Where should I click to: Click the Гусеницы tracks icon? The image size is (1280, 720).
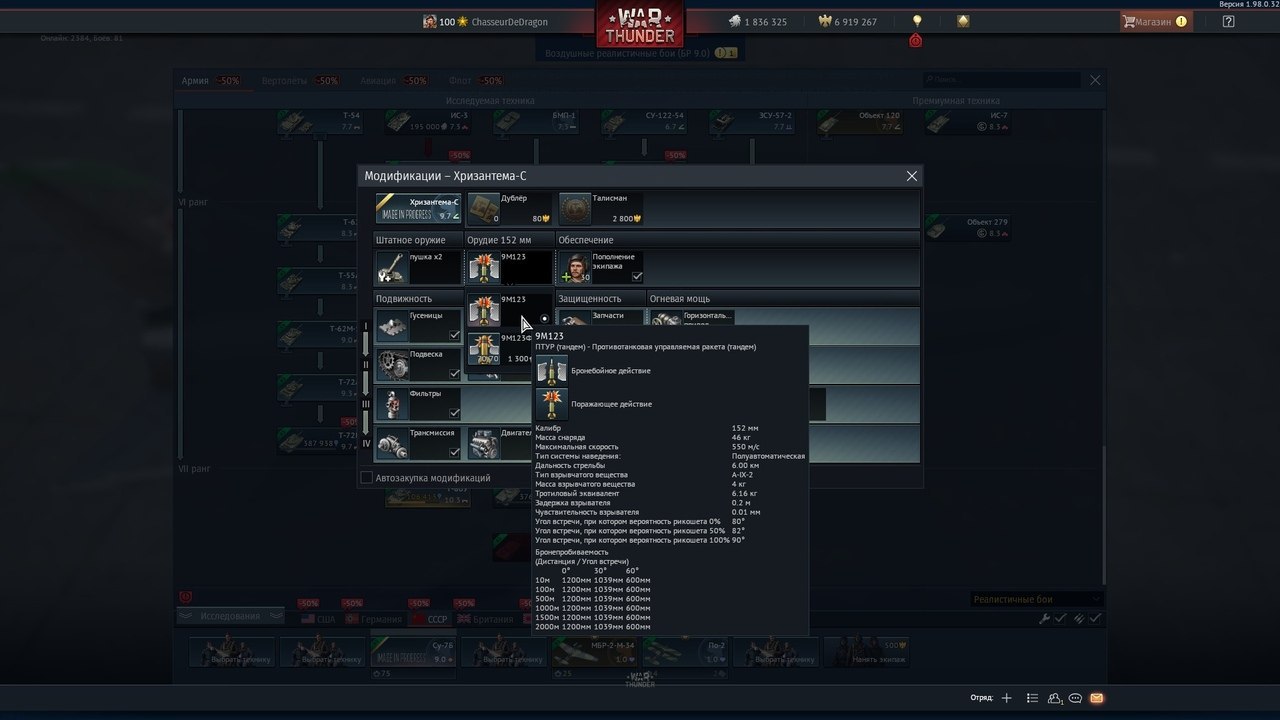click(393, 326)
